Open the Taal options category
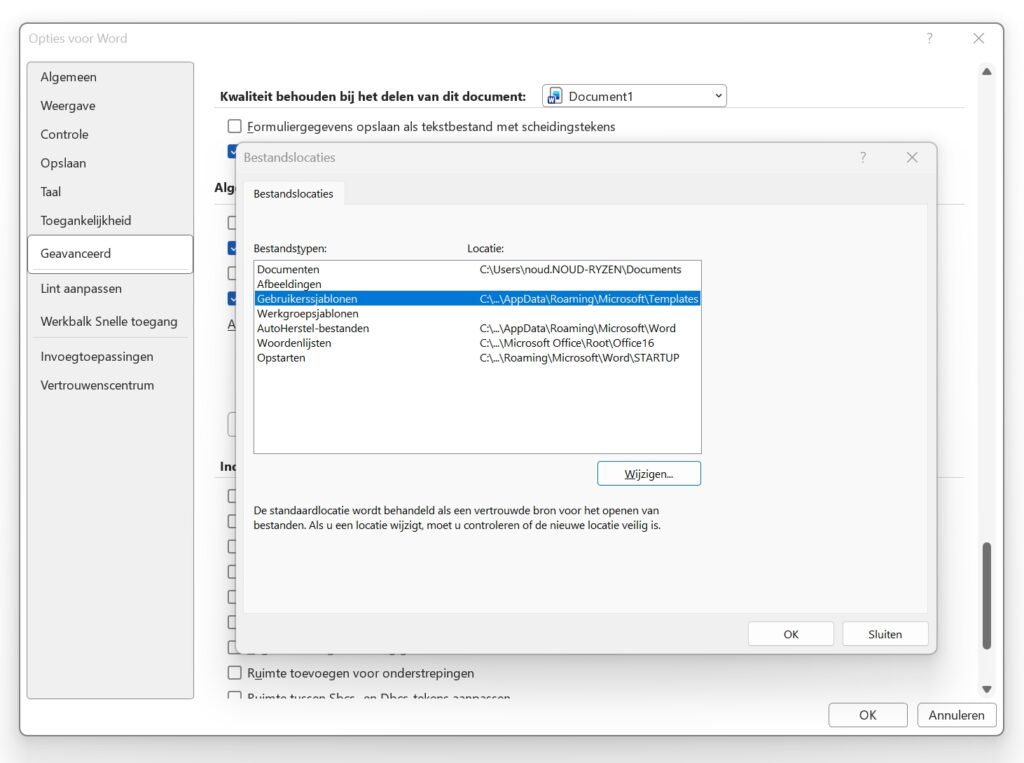 110,192
